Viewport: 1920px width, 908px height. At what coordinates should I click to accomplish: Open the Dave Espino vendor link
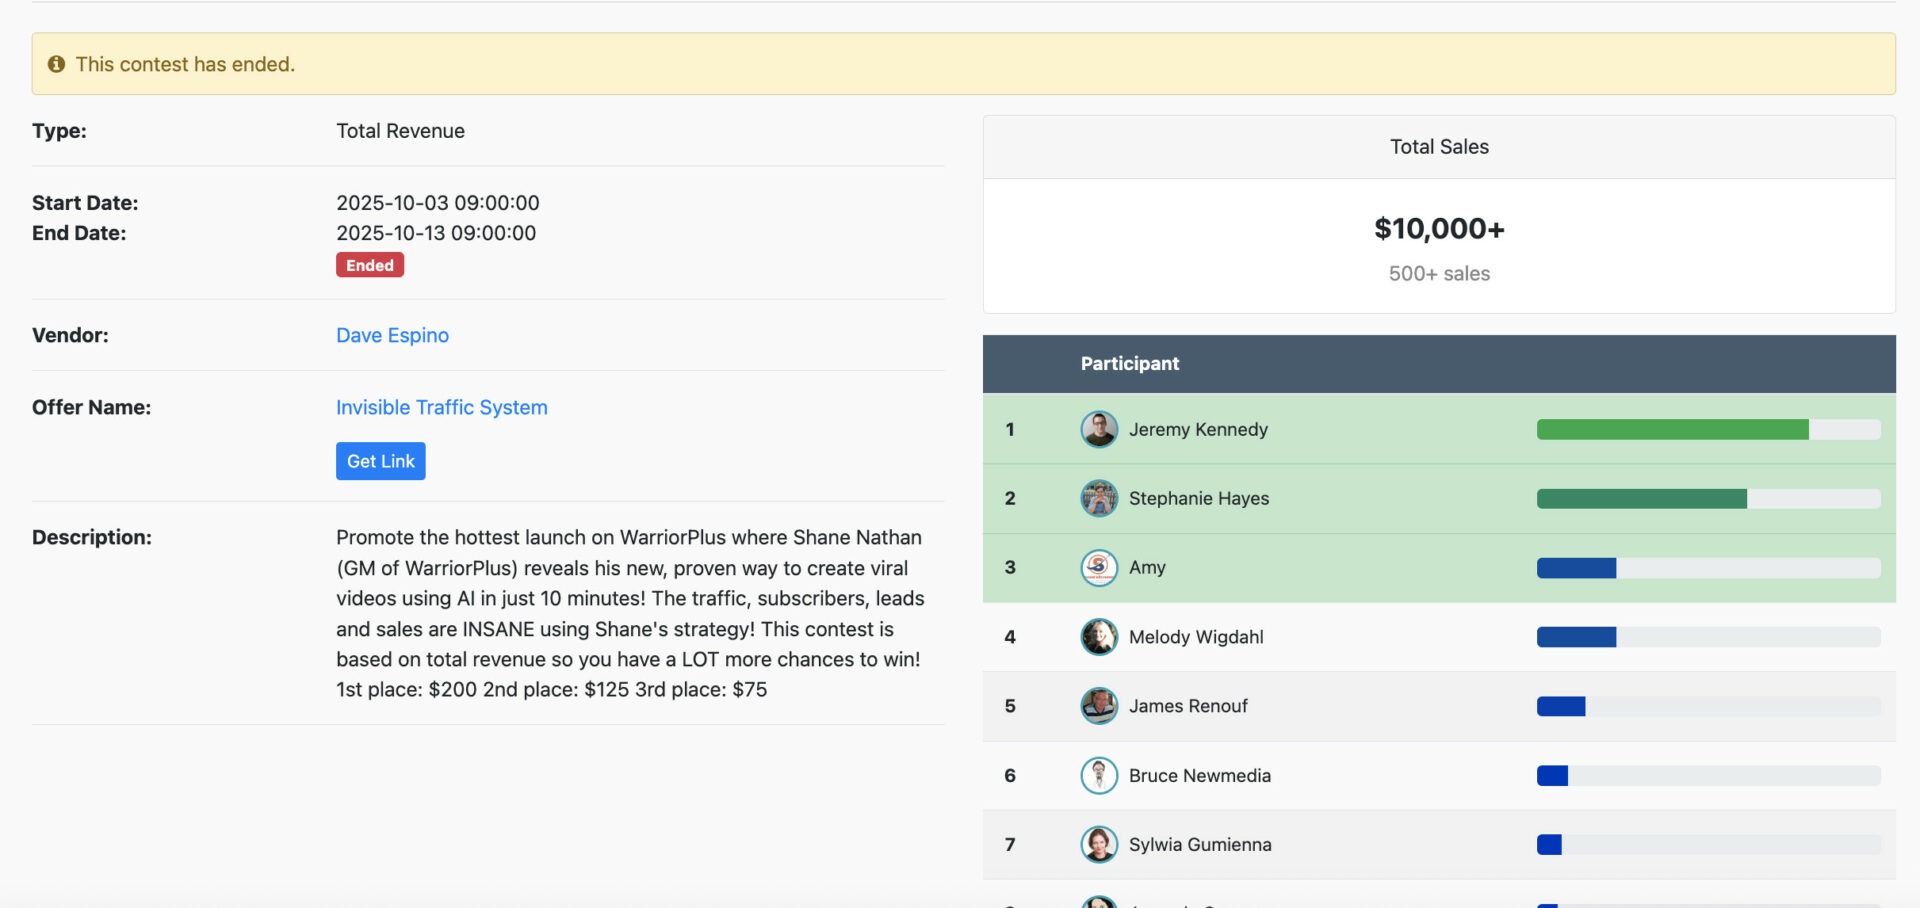pos(392,335)
